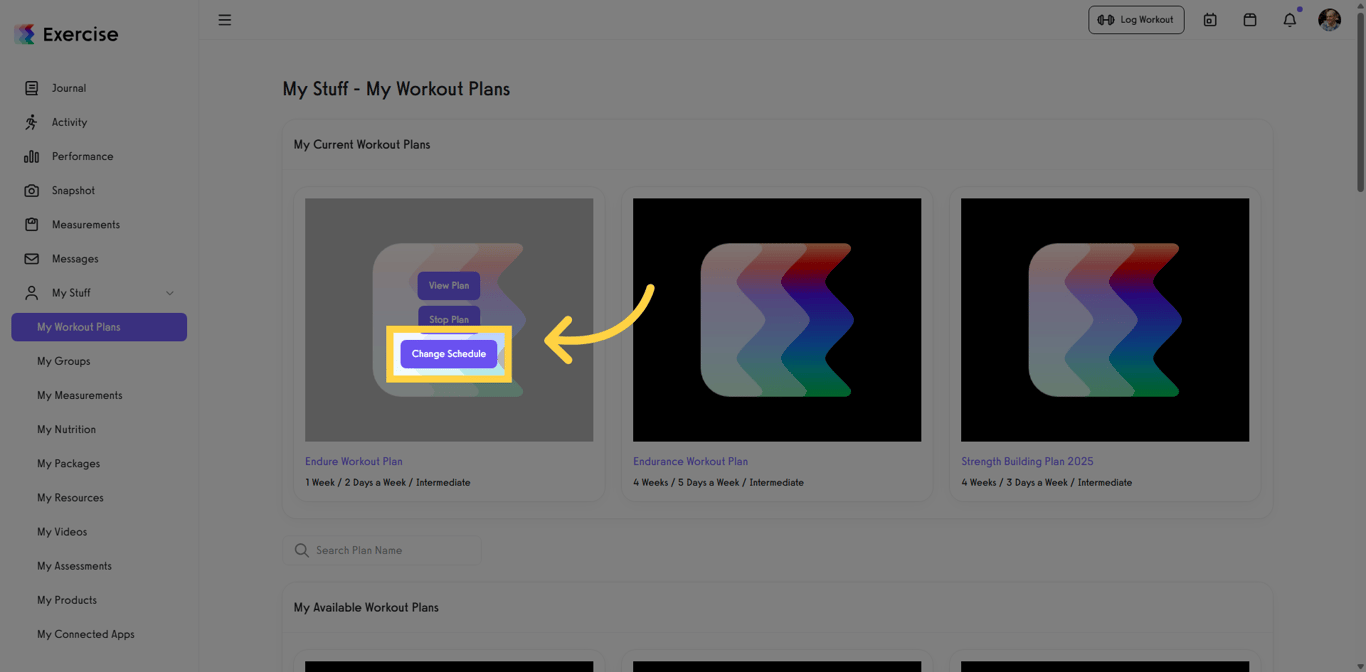Open the notifications bell icon
Image resolution: width=1366 pixels, height=672 pixels.
point(1290,20)
